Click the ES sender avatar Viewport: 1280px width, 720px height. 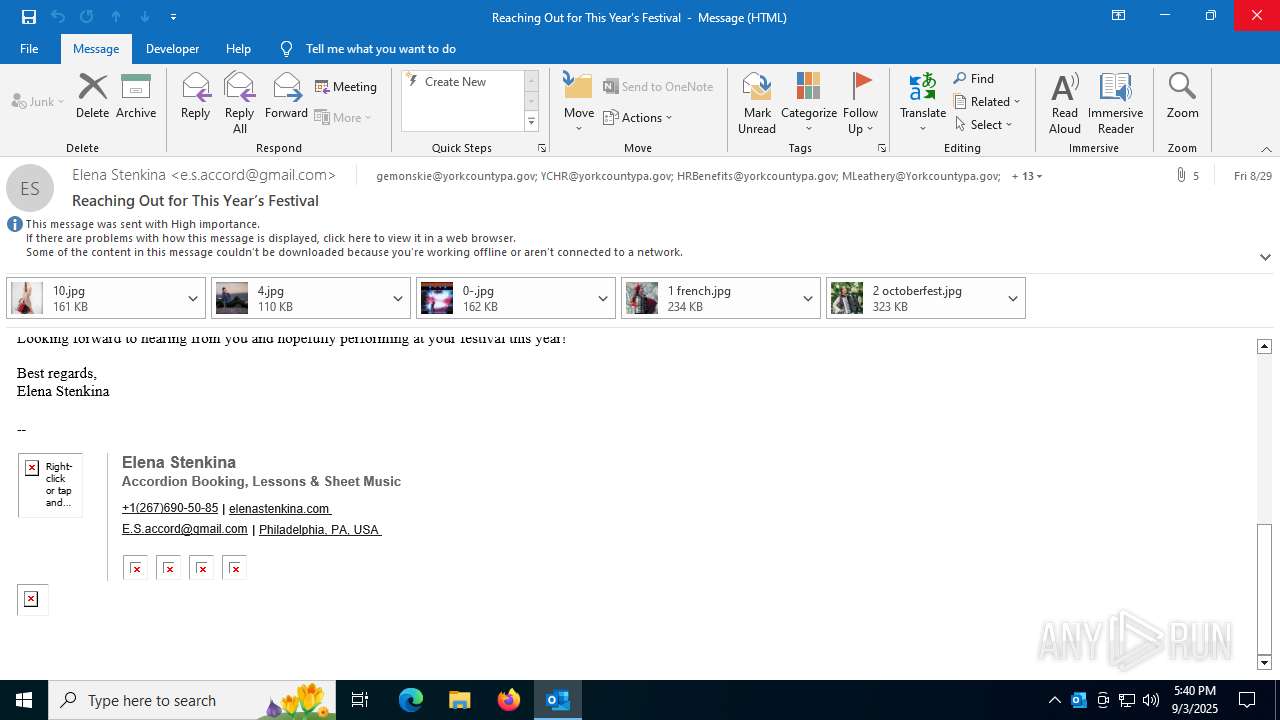[x=30, y=188]
